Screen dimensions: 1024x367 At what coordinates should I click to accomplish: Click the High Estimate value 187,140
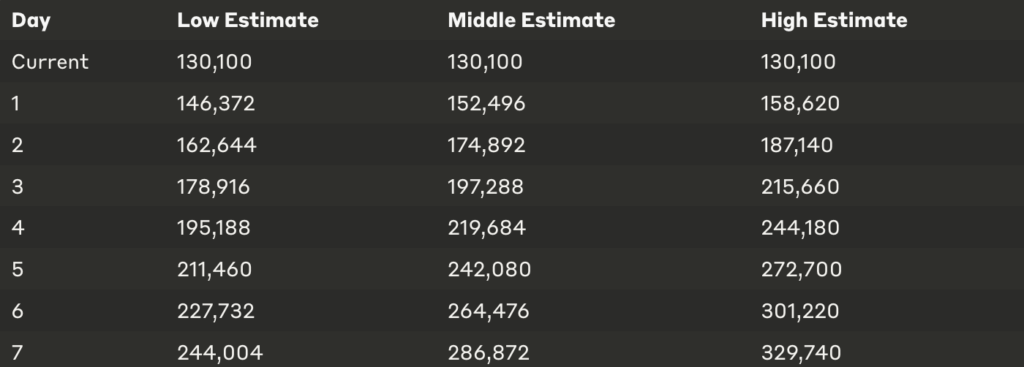pos(797,145)
